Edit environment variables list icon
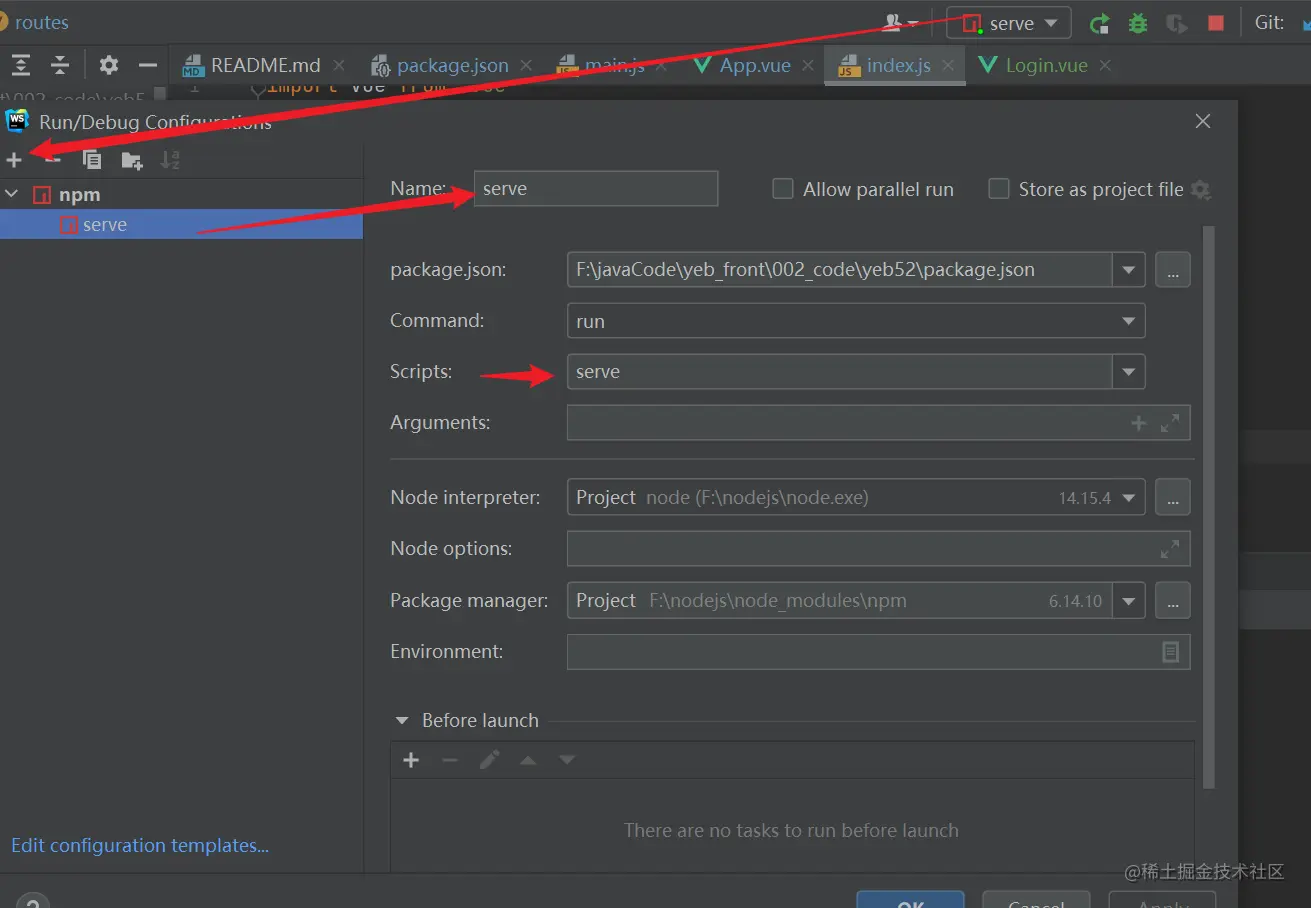1311x908 pixels. (1170, 652)
